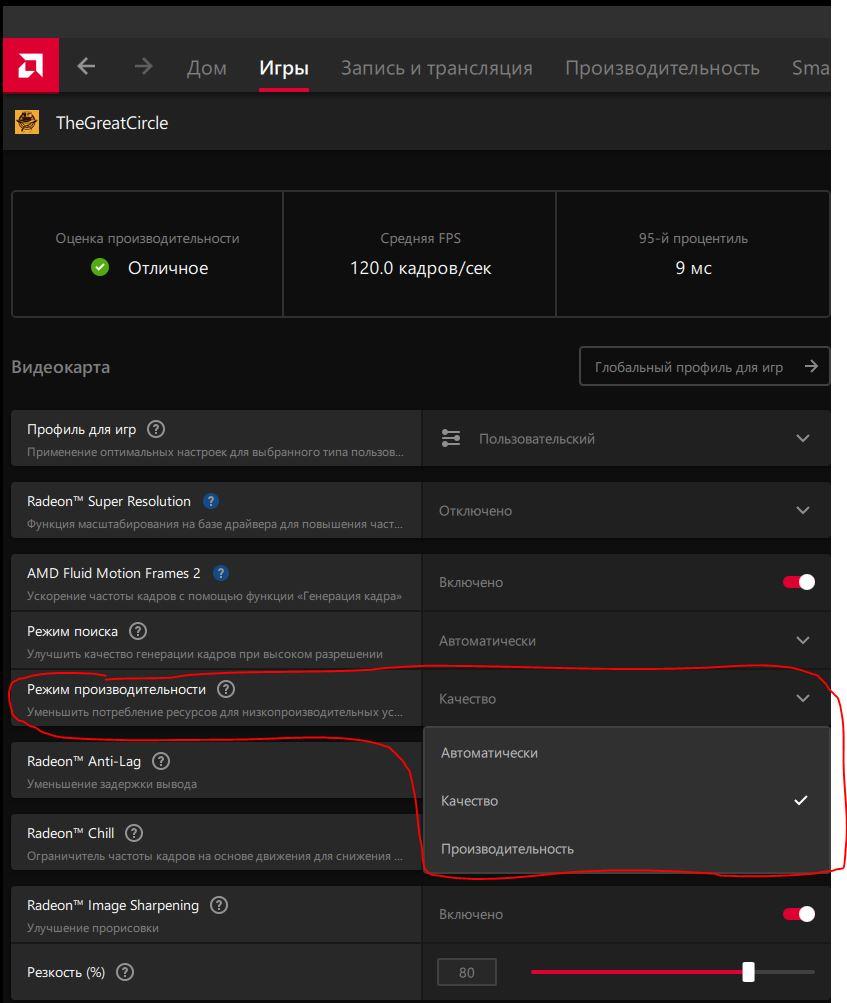This screenshot has width=847, height=1003.
Task: Expand the Режим поиска dropdown
Action: pyautogui.click(x=802, y=640)
